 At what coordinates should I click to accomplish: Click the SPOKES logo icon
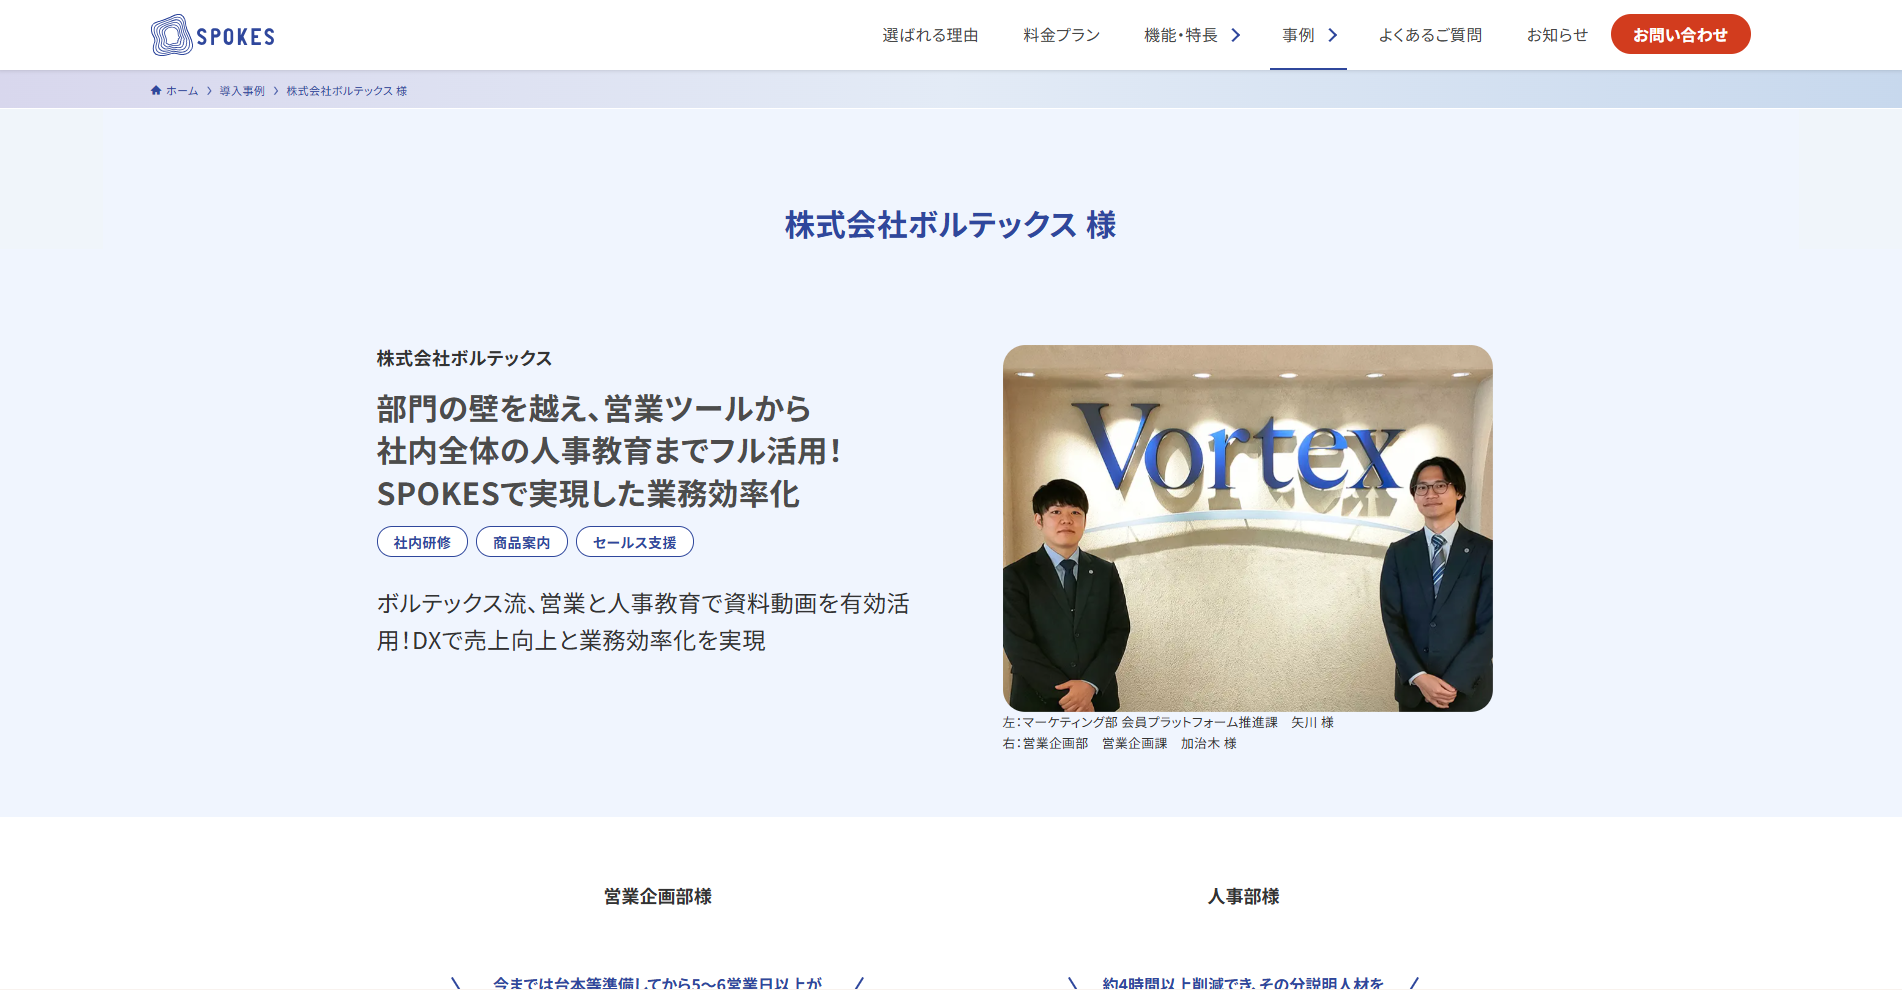click(x=171, y=35)
